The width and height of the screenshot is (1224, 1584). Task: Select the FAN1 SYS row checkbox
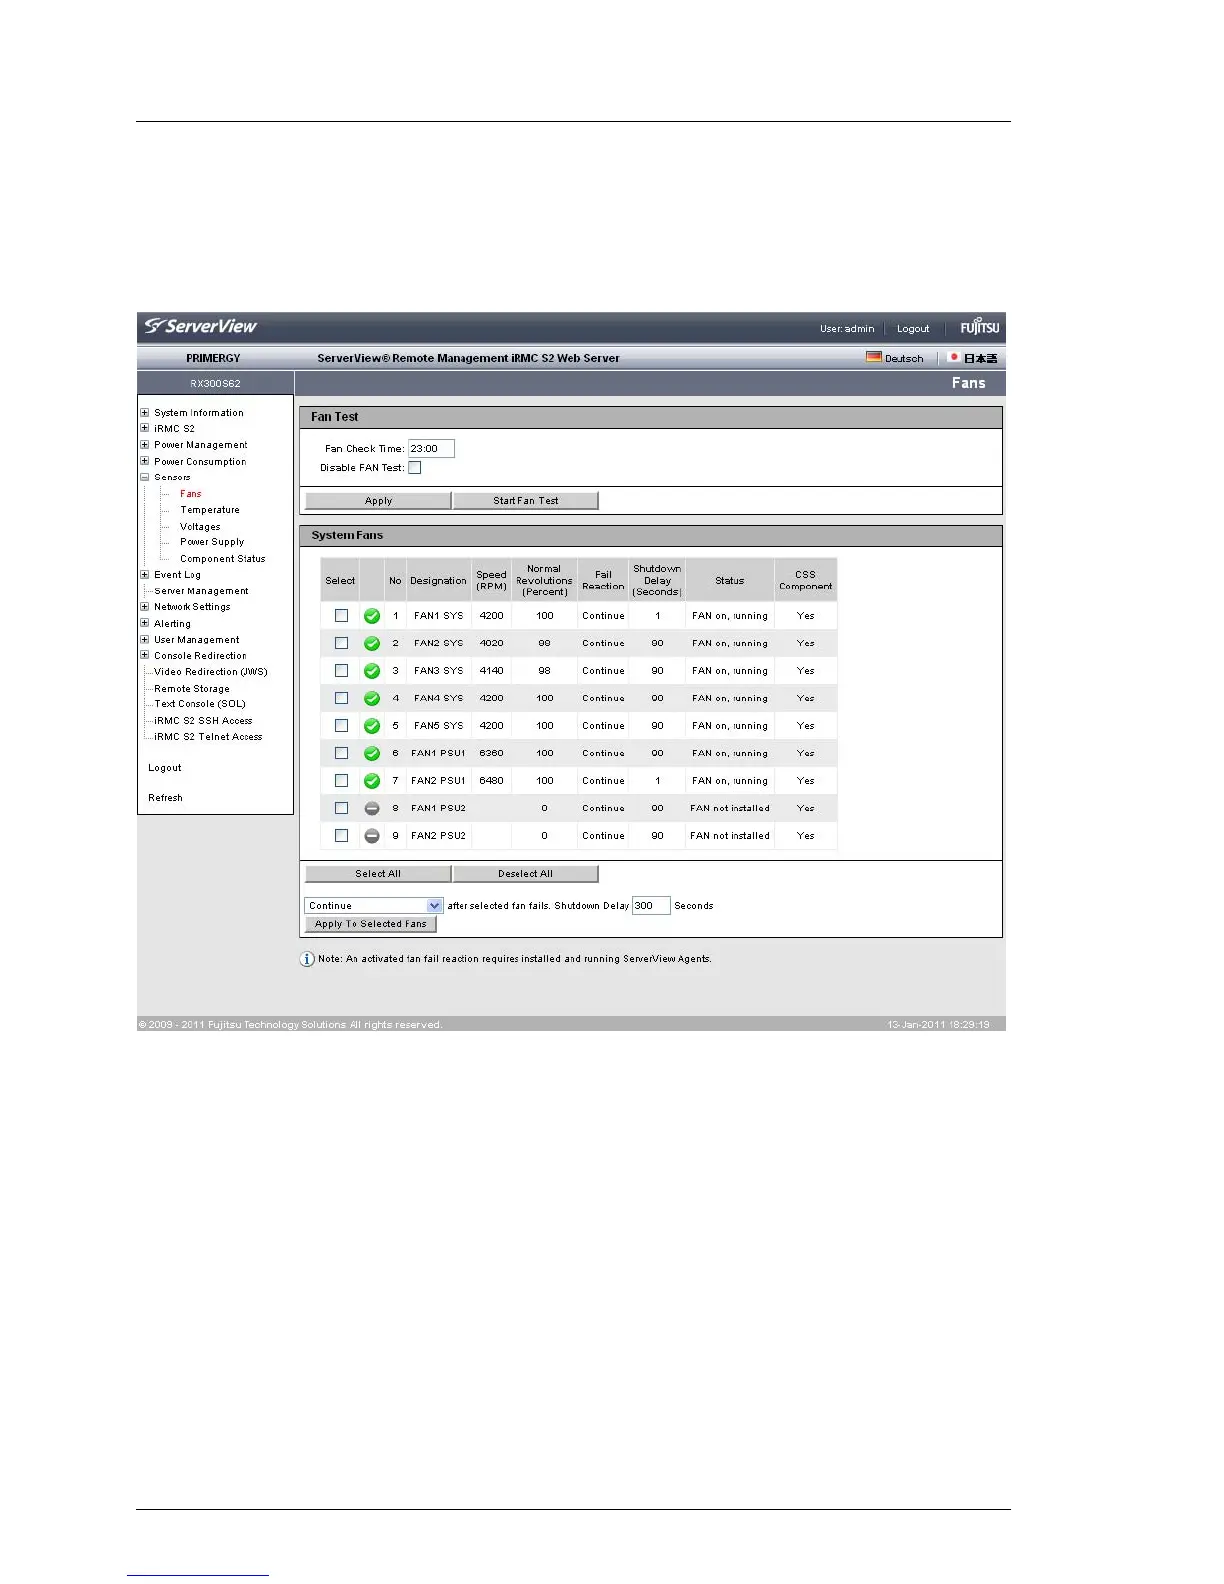[x=341, y=616]
